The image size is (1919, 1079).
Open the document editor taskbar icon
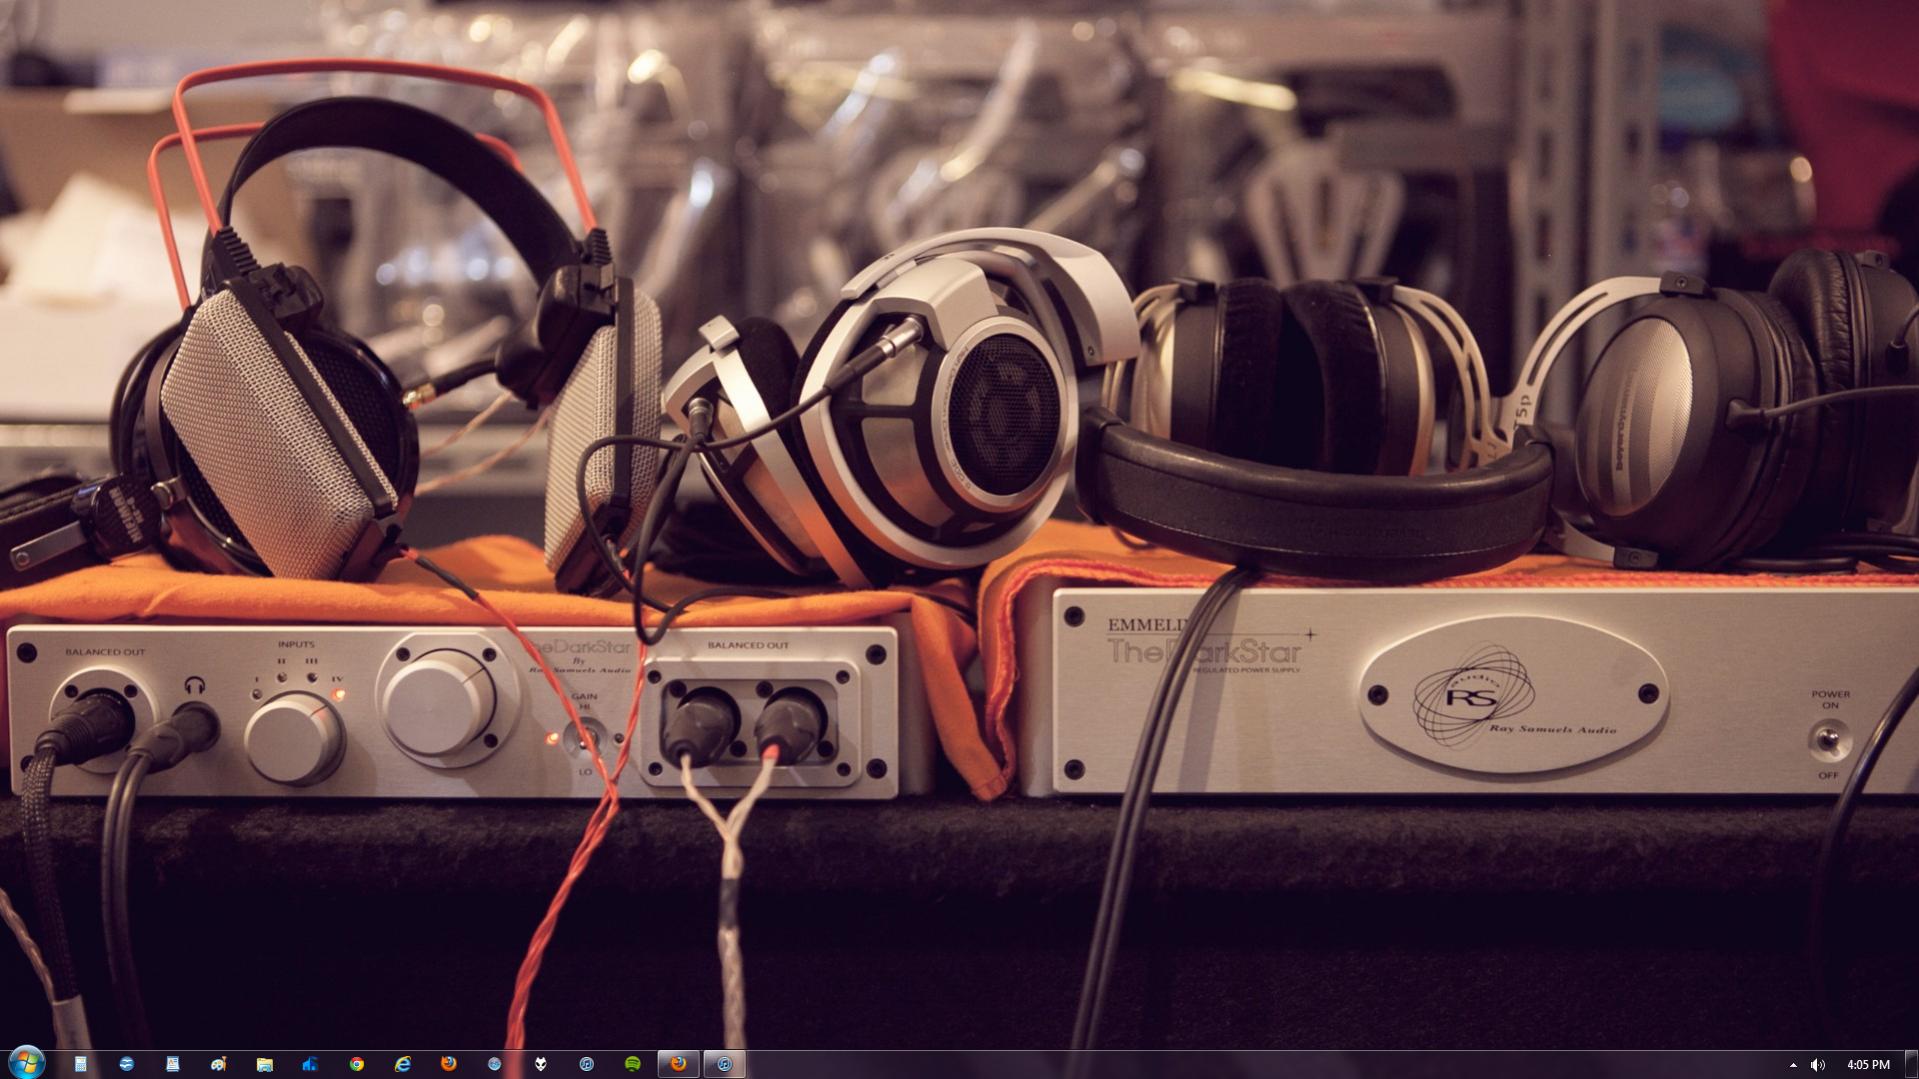(x=172, y=1064)
